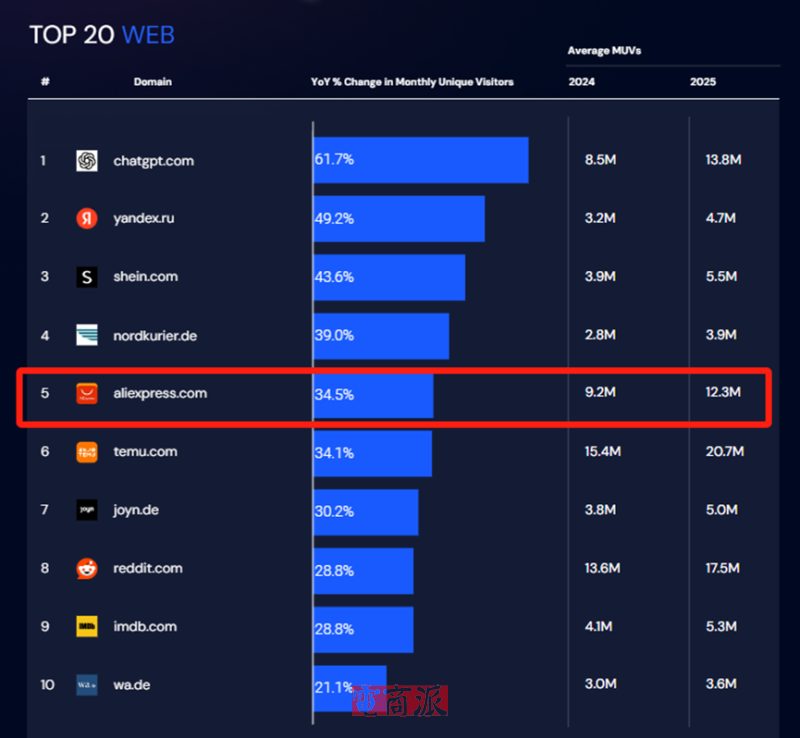Click the Temu orange logo icon
Viewport: 800px width, 738px height.
[x=87, y=452]
